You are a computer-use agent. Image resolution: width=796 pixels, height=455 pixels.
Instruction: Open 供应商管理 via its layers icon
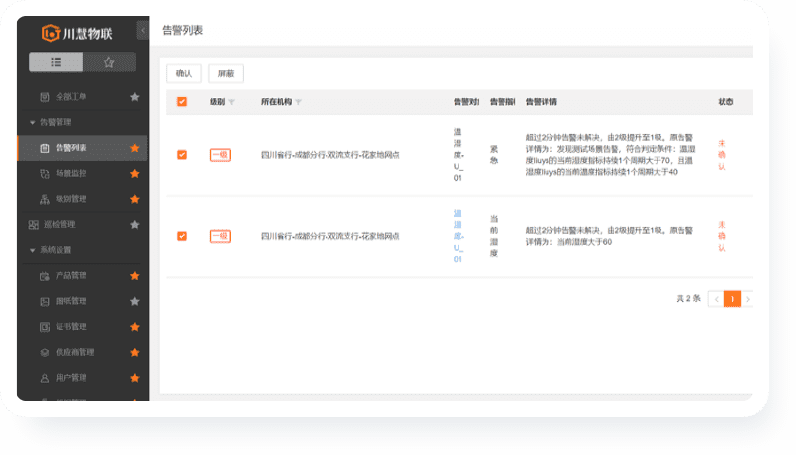pyautogui.click(x=45, y=352)
